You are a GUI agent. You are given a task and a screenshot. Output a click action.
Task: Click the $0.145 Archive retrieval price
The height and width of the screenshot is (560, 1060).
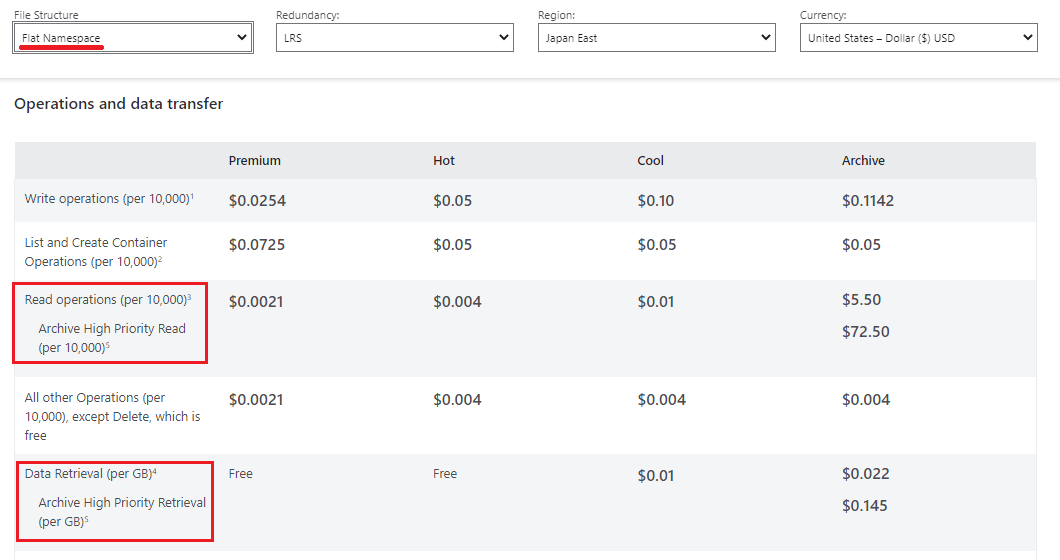pyautogui.click(x=864, y=506)
